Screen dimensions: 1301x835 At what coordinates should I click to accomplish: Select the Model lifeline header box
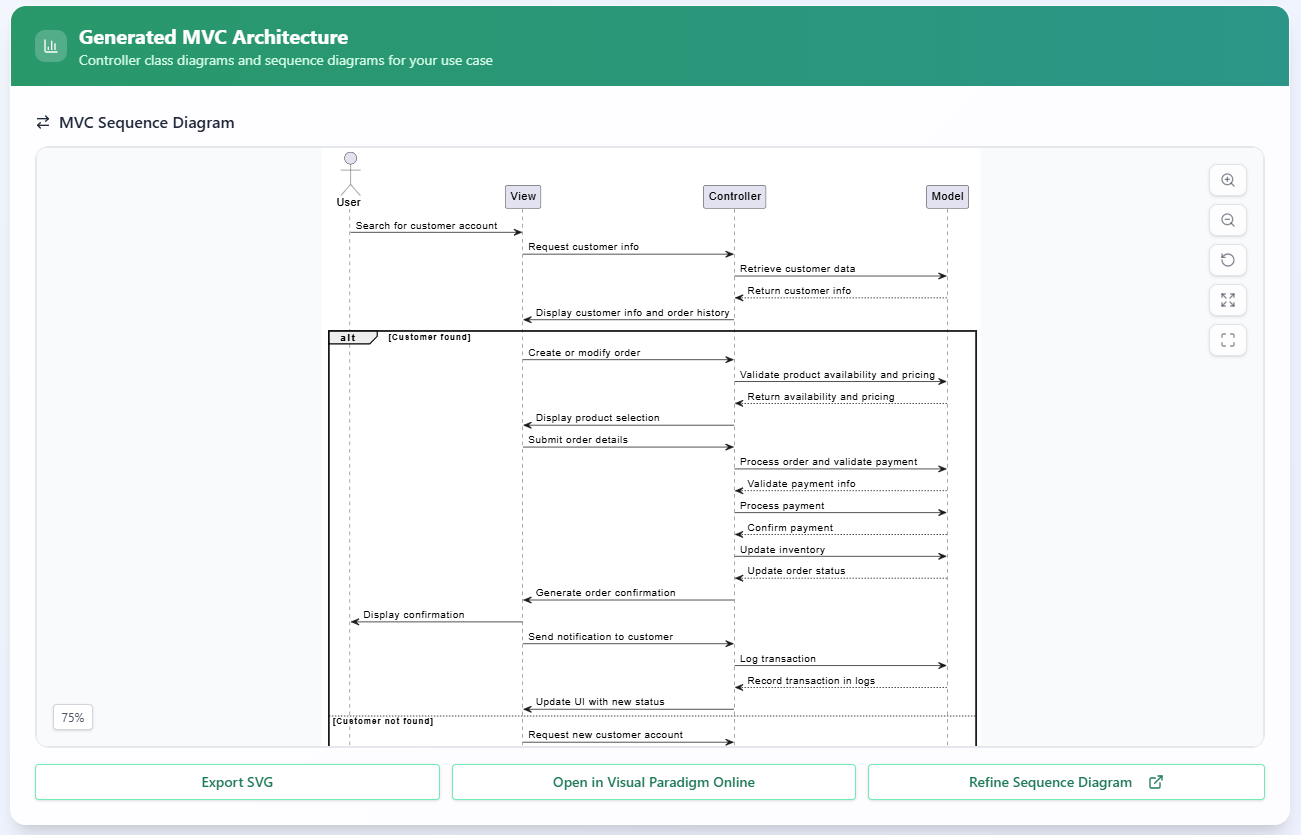946,196
